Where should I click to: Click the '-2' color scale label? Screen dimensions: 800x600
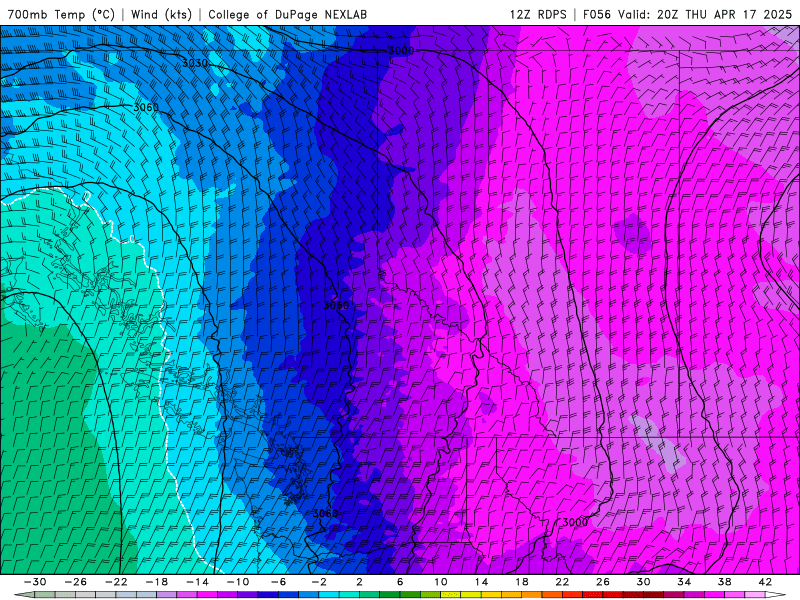point(318,582)
